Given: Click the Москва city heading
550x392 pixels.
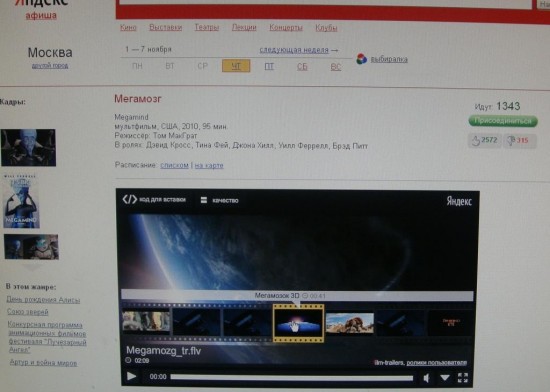Looking at the screenshot, I should pos(50,53).
